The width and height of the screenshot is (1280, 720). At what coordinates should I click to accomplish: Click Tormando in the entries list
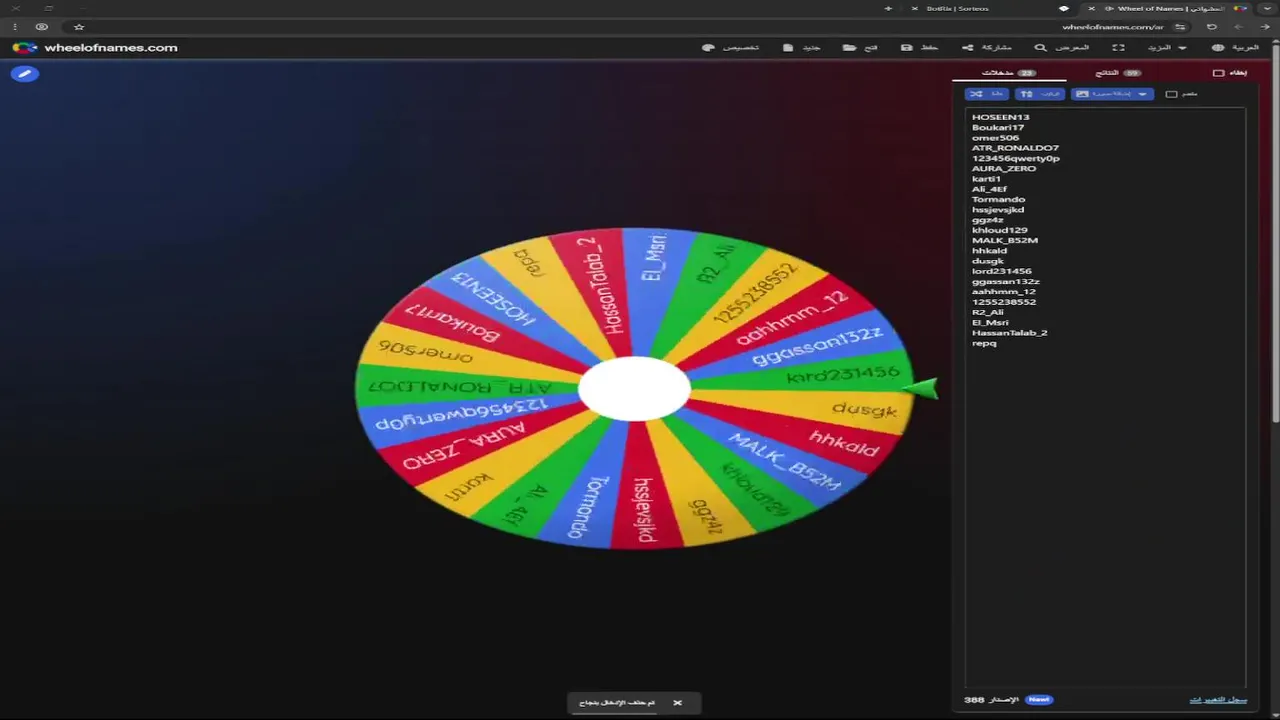pyautogui.click(x=998, y=199)
